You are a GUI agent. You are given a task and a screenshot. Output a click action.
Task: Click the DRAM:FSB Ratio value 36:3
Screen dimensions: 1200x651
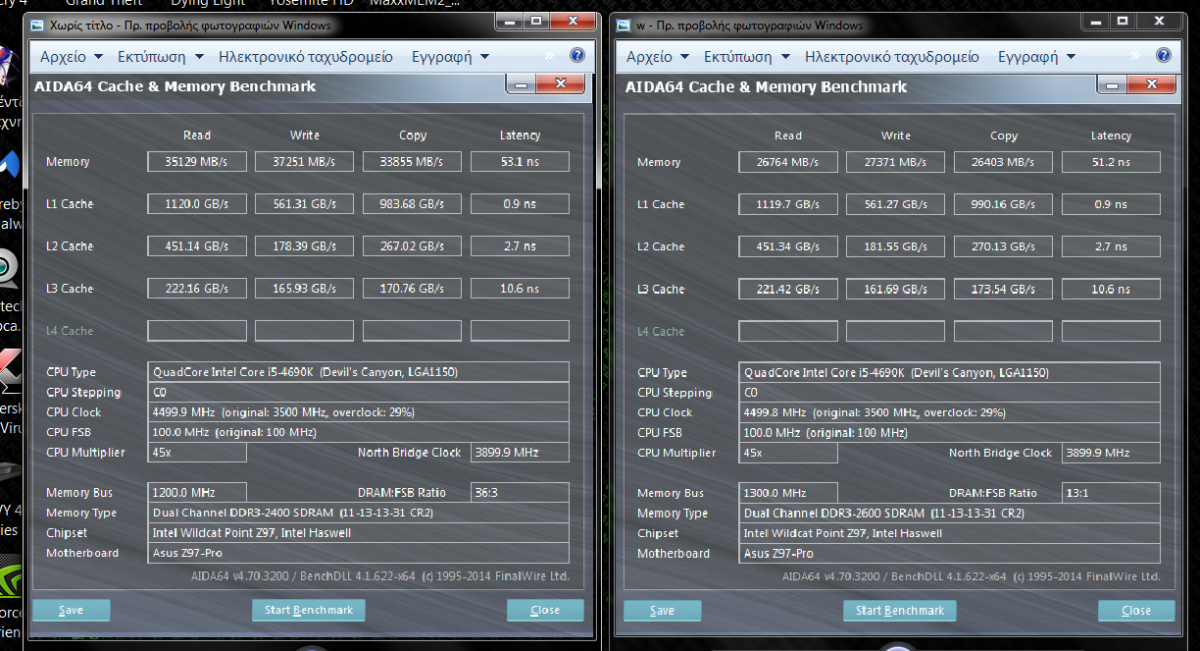pos(520,492)
